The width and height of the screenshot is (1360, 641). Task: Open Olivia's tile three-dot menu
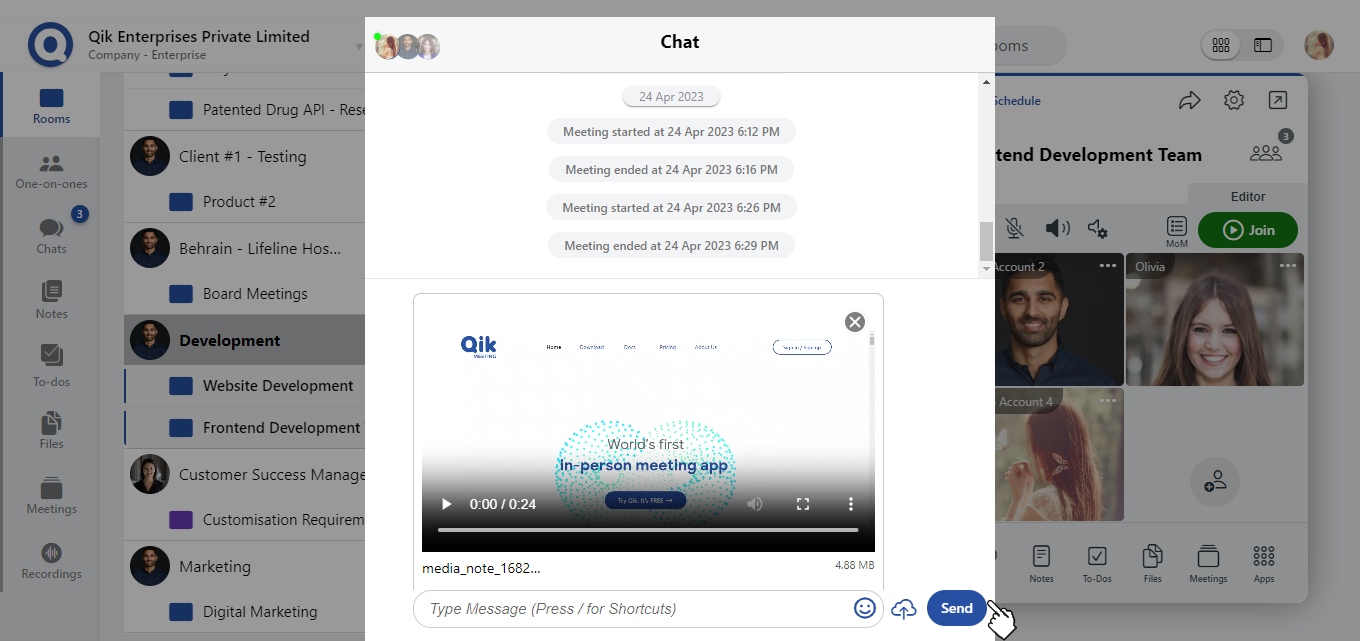(1288, 266)
